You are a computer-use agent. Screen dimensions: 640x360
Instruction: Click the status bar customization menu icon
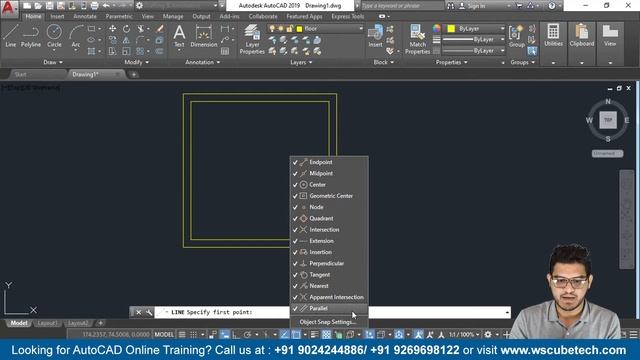(x=633, y=335)
